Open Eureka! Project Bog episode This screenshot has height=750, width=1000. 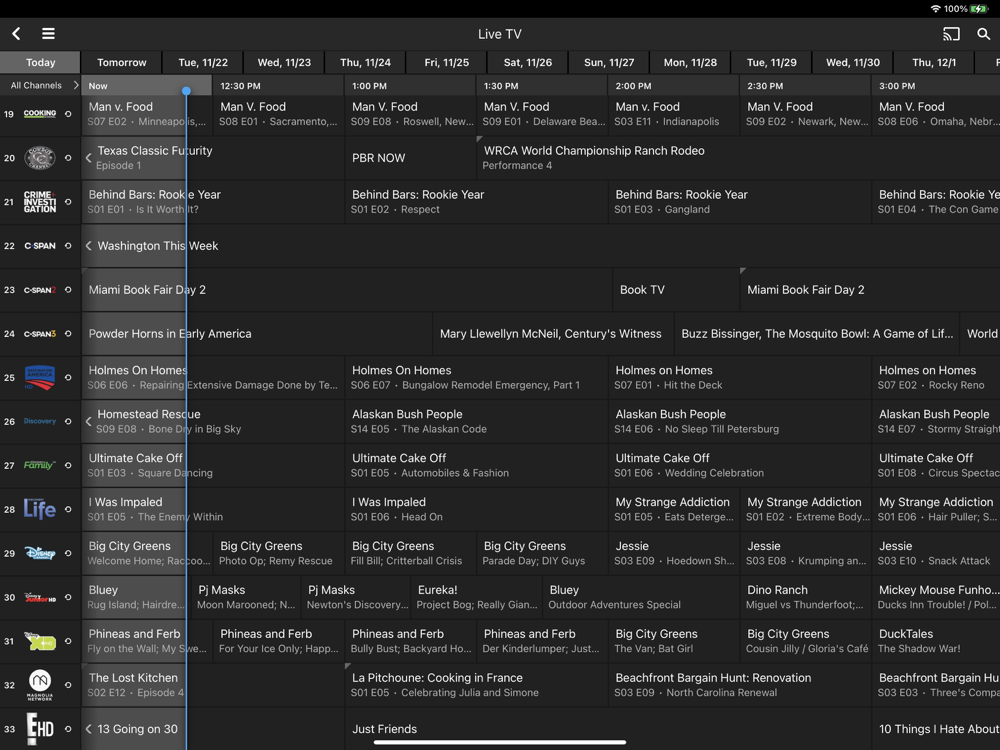(x=476, y=597)
